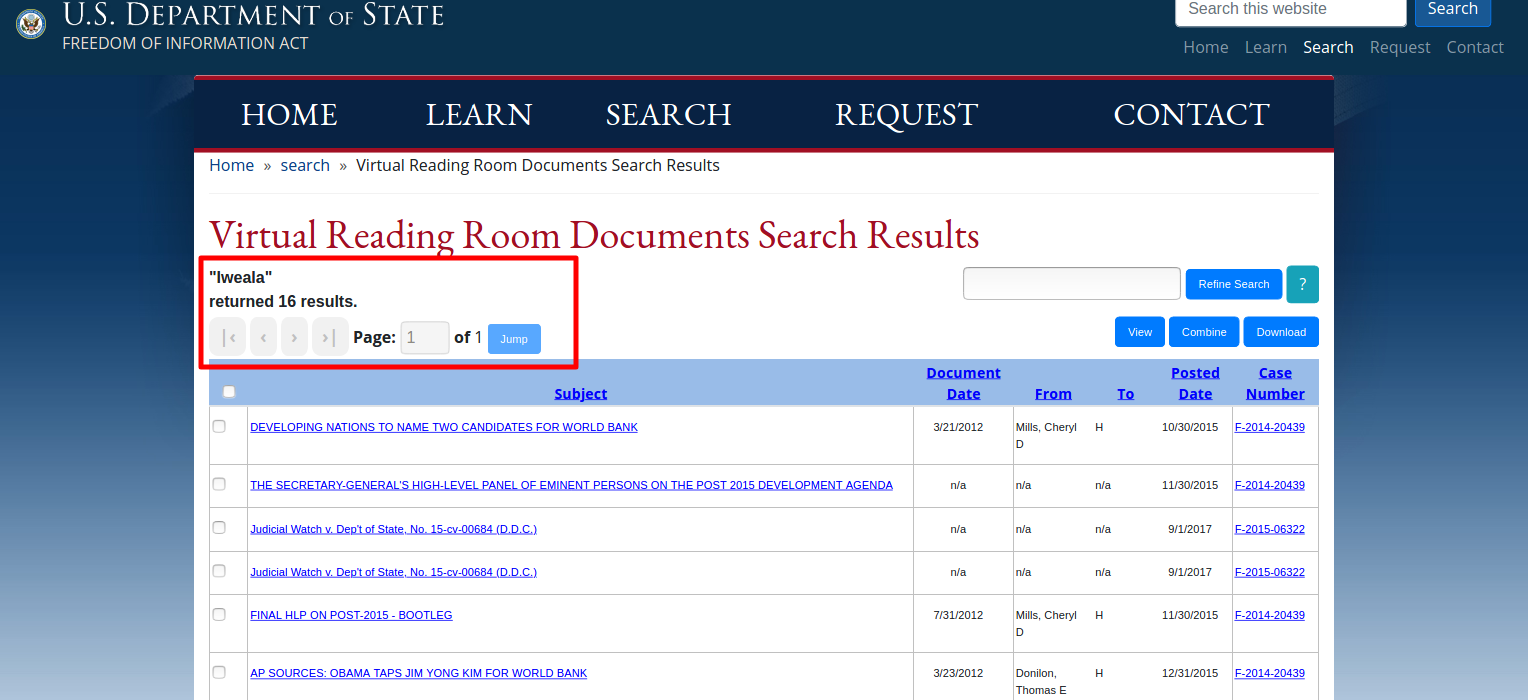Go to the next results page arrow
Image resolution: width=1528 pixels, height=700 pixels.
coord(294,337)
